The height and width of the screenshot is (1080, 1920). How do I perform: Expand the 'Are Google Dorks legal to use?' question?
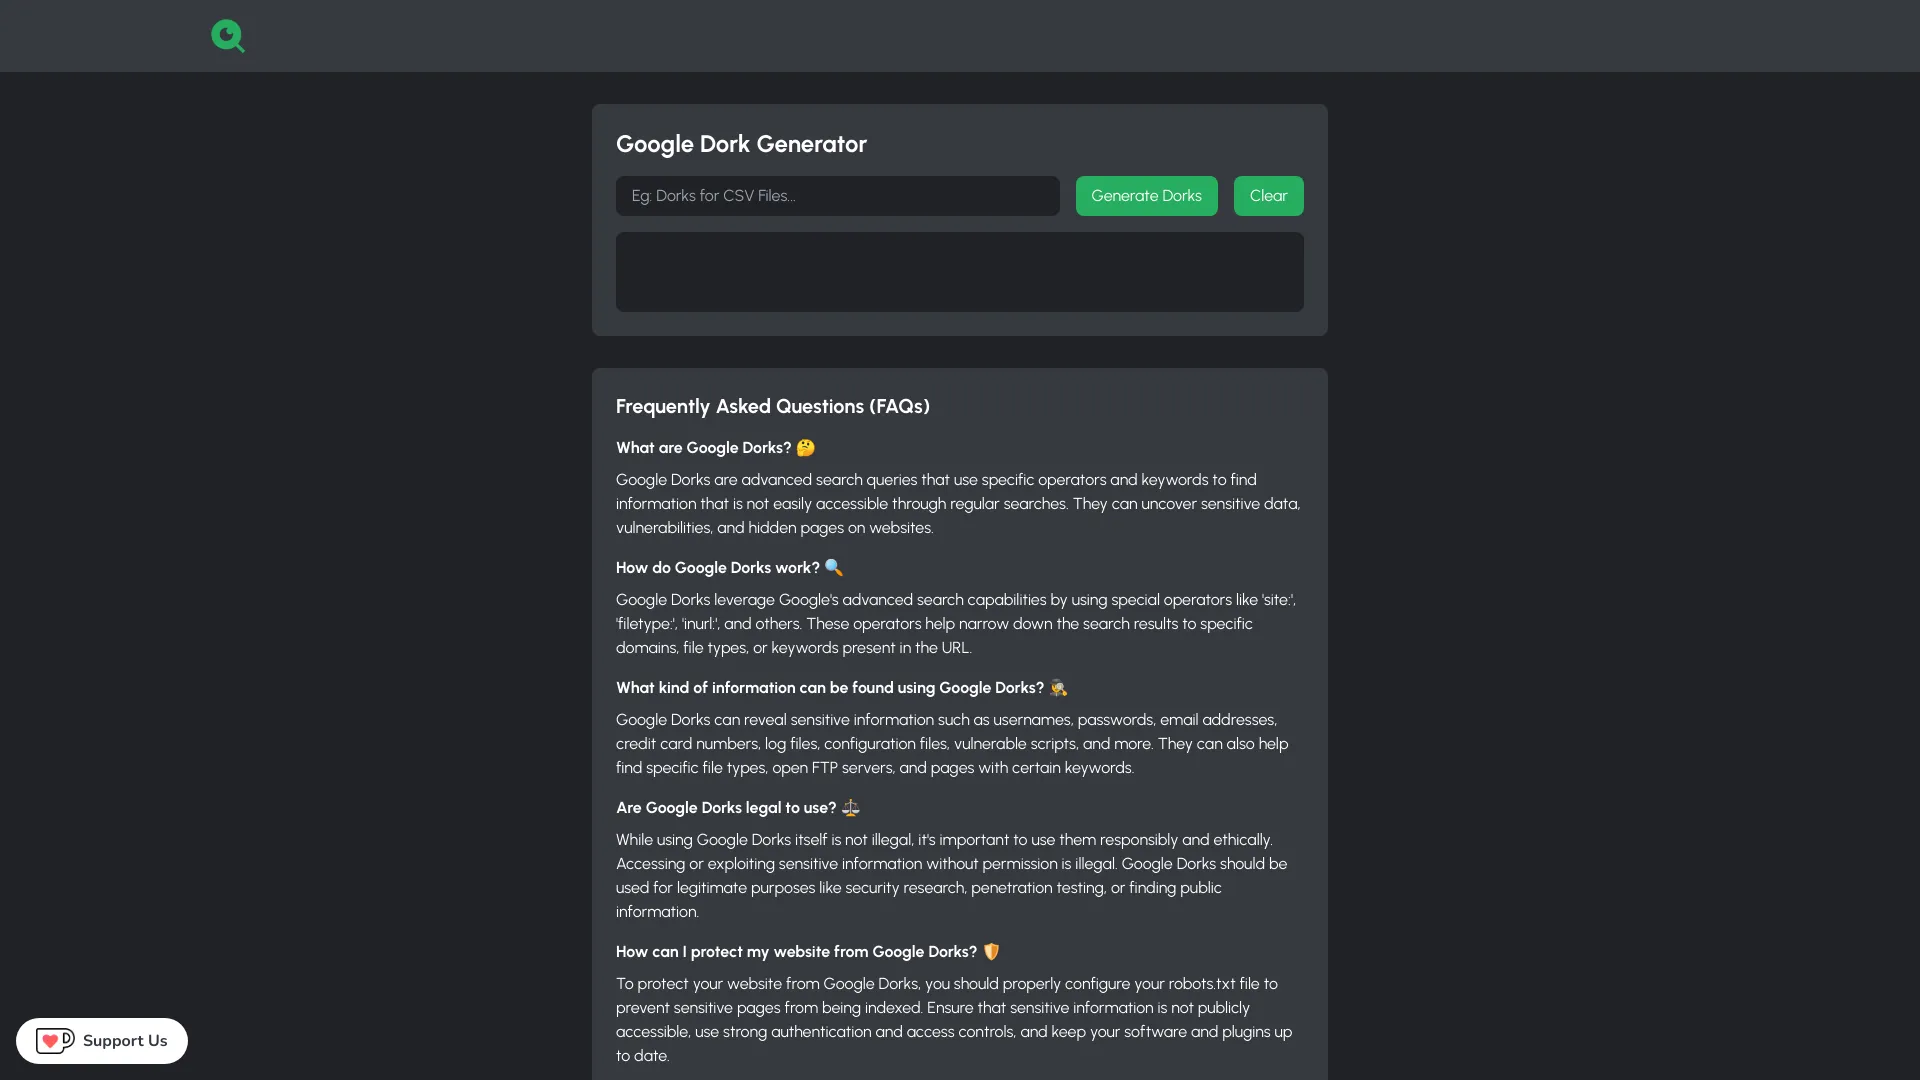[x=726, y=807]
